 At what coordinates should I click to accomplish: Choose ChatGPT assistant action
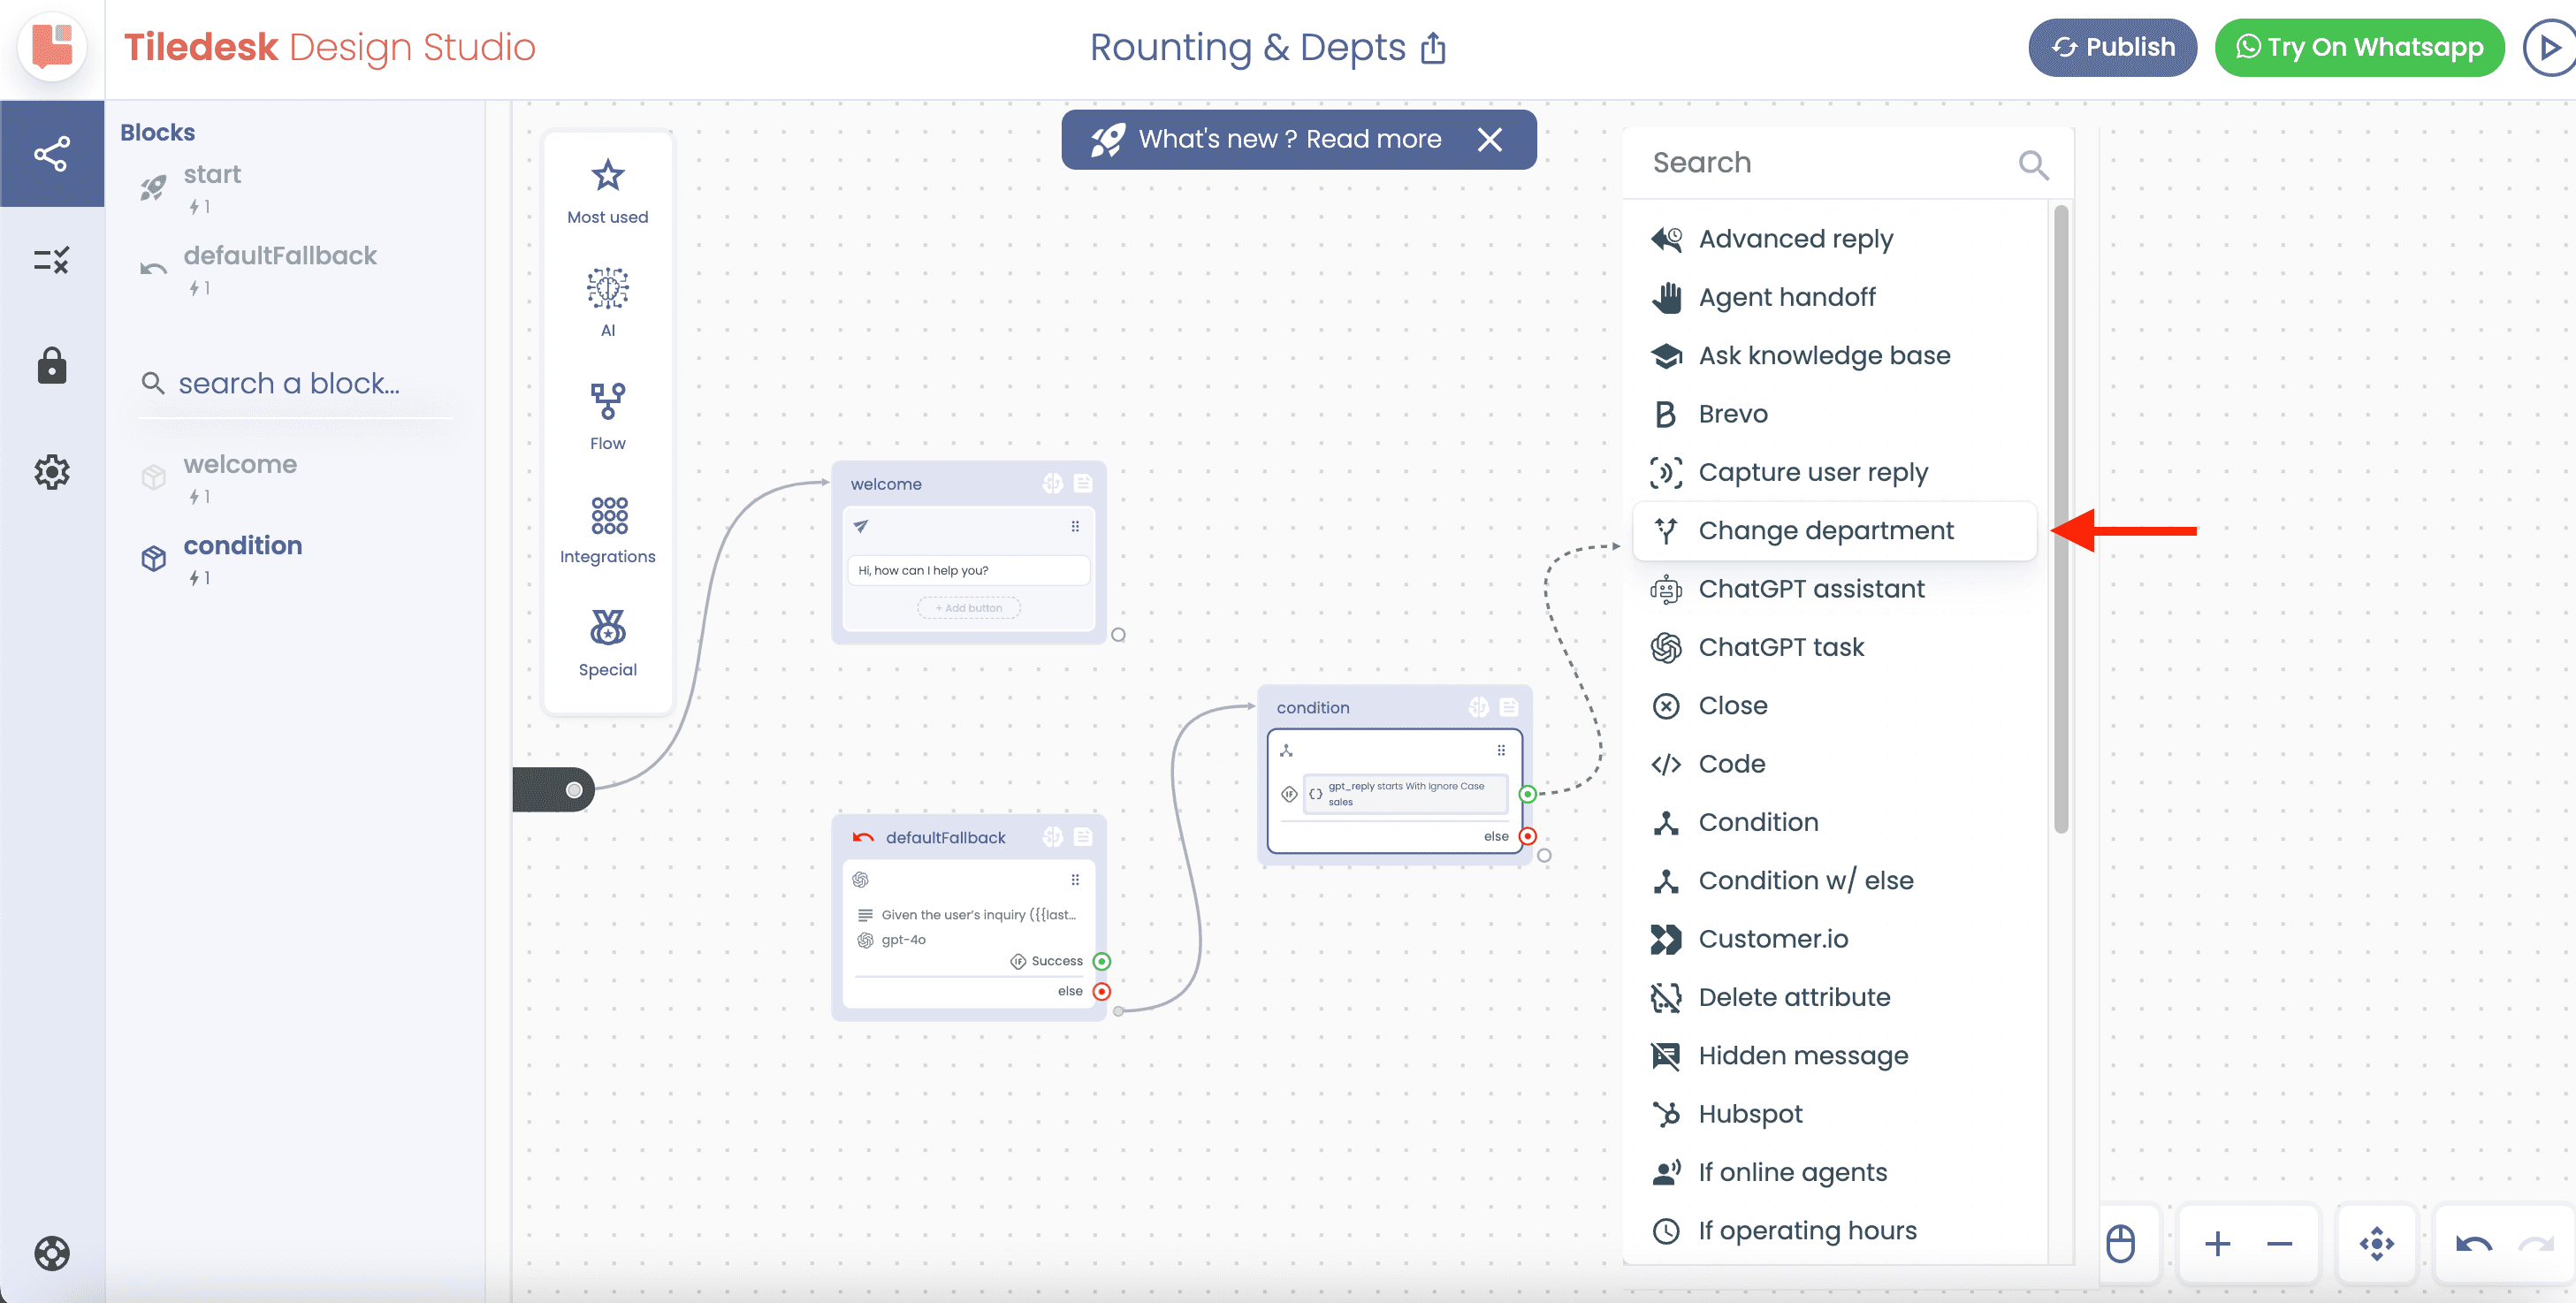click(1834, 589)
